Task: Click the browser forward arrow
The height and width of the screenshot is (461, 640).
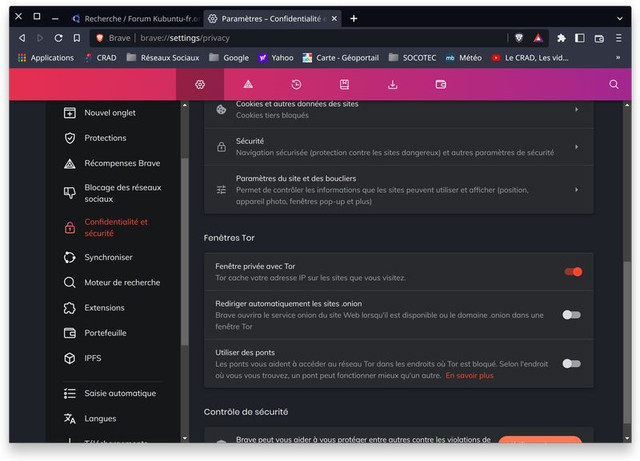Action: (x=40, y=38)
